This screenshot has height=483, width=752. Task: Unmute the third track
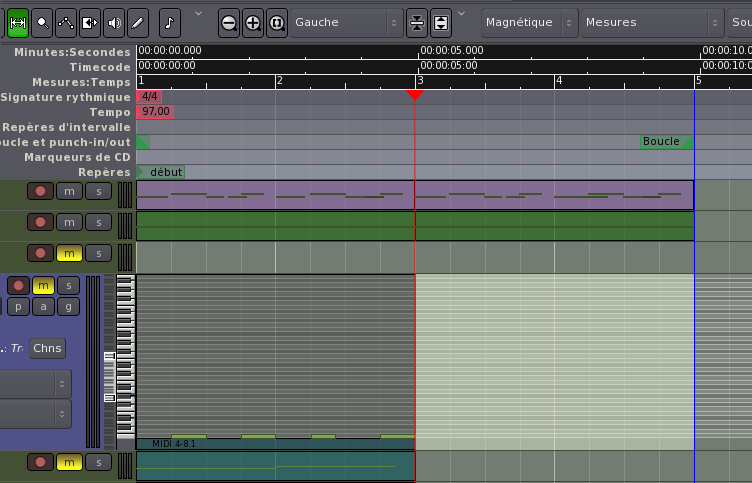pos(69,253)
